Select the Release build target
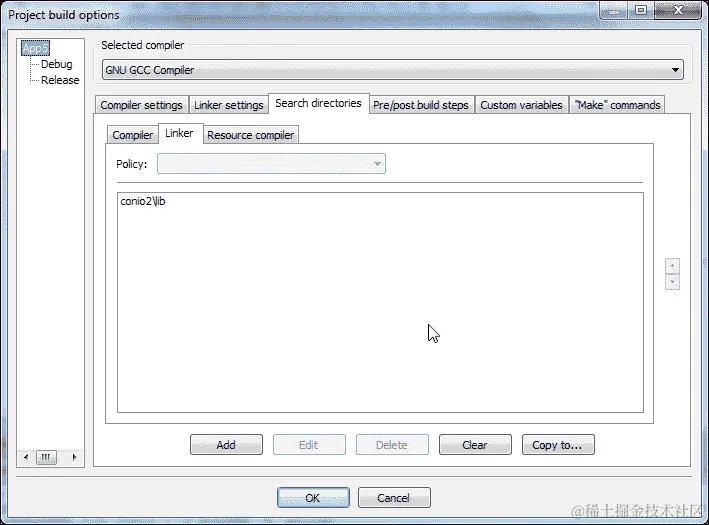Screen dimensions: 709x525 (x=60, y=80)
